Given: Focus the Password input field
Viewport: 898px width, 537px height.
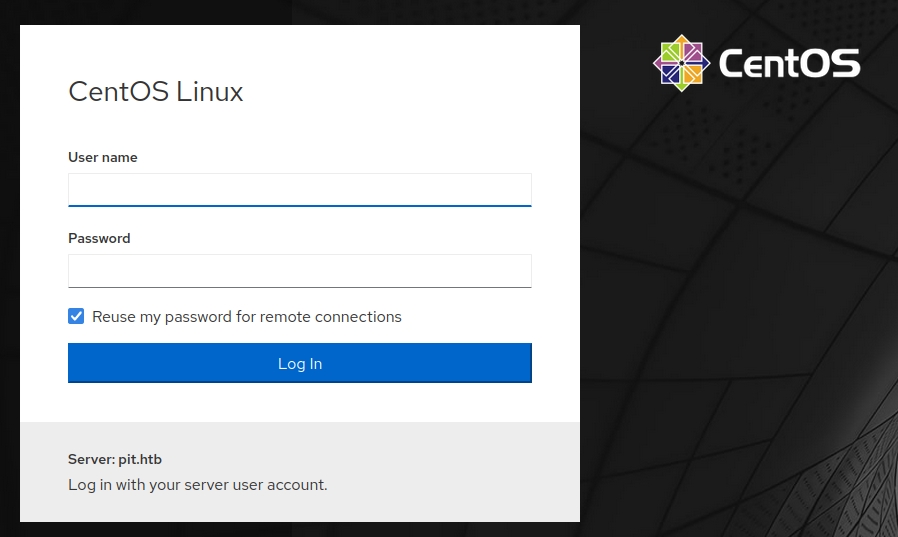Looking at the screenshot, I should click(299, 270).
